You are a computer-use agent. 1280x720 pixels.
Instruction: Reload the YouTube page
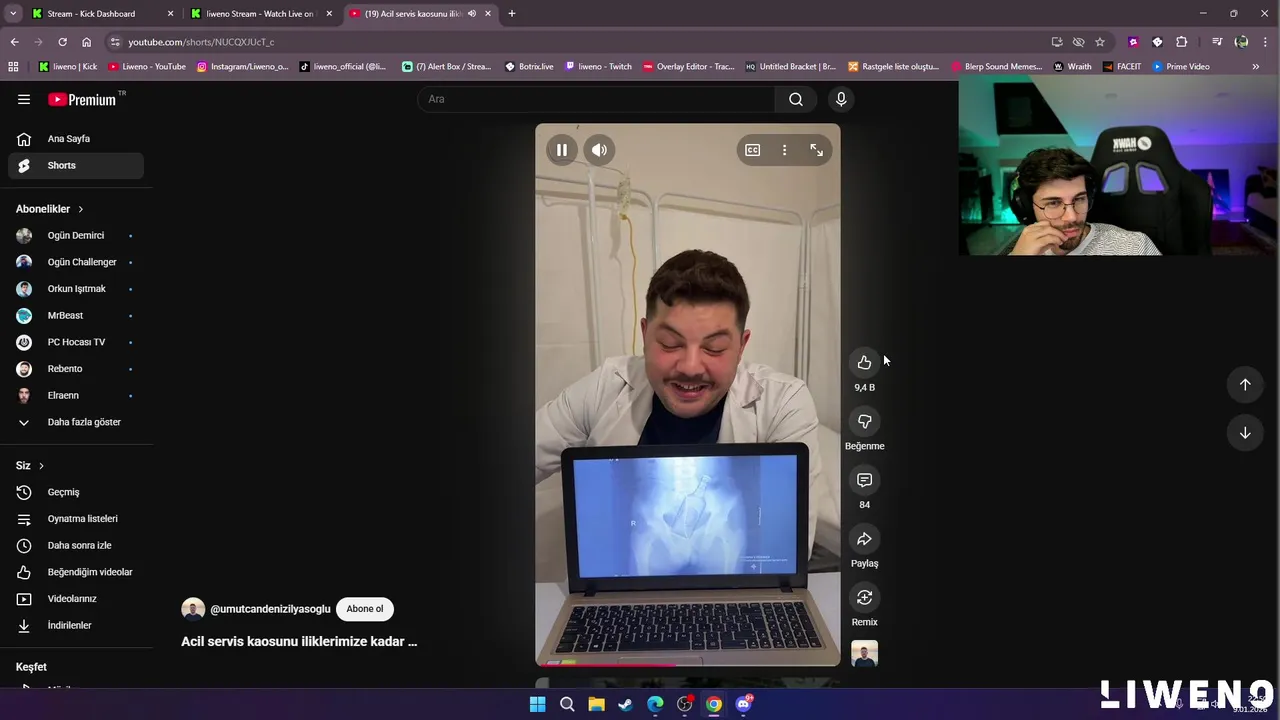click(62, 42)
